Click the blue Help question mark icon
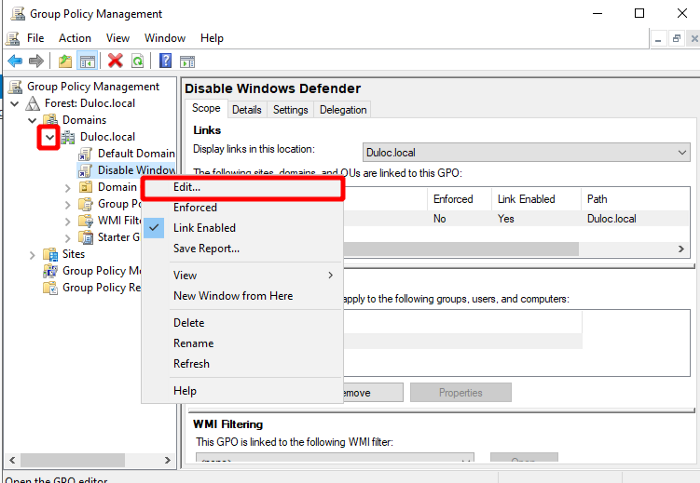The image size is (700, 483). 165,61
